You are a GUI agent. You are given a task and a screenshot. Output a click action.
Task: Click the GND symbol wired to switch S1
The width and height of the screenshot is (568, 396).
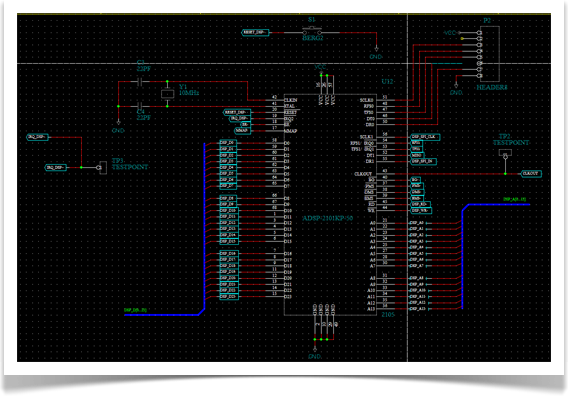point(376,48)
